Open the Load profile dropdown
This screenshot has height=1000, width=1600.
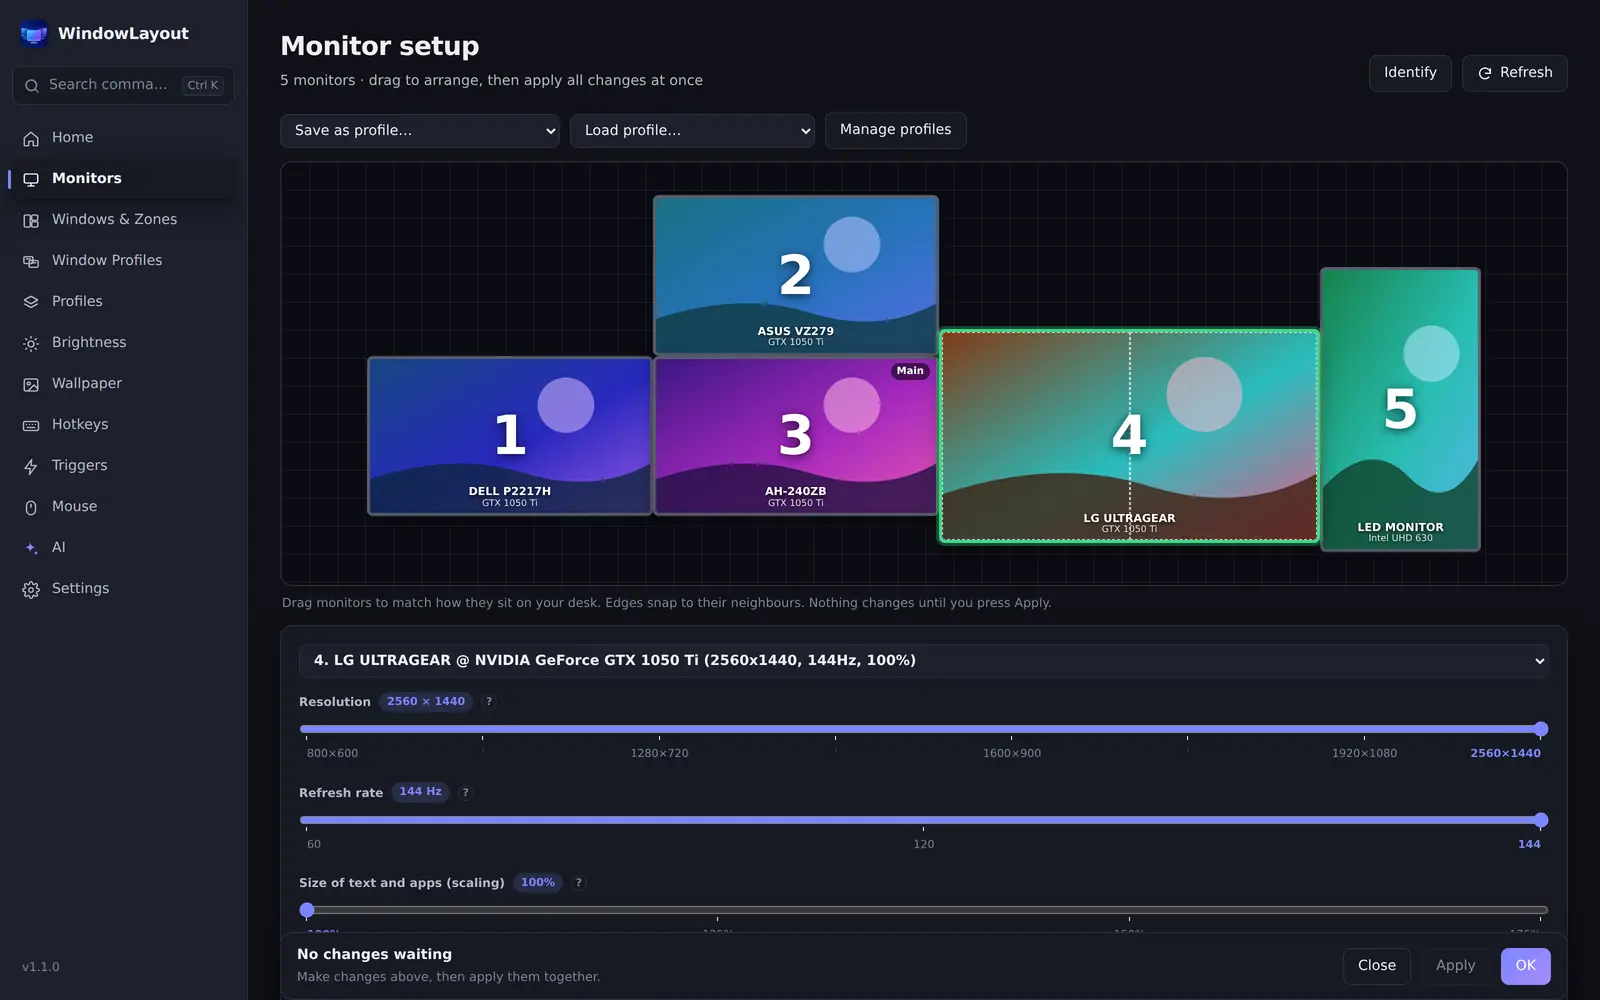[x=692, y=131]
